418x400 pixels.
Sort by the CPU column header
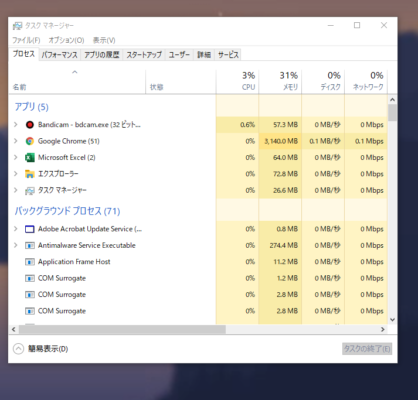(x=237, y=82)
